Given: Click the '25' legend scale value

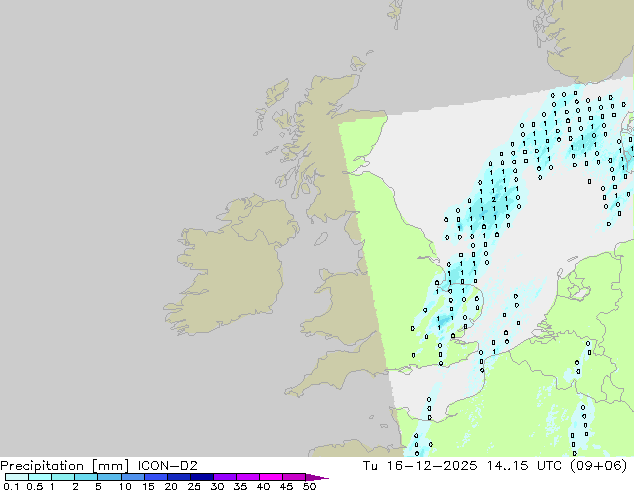Looking at the screenshot, I should pyautogui.click(x=194, y=486).
